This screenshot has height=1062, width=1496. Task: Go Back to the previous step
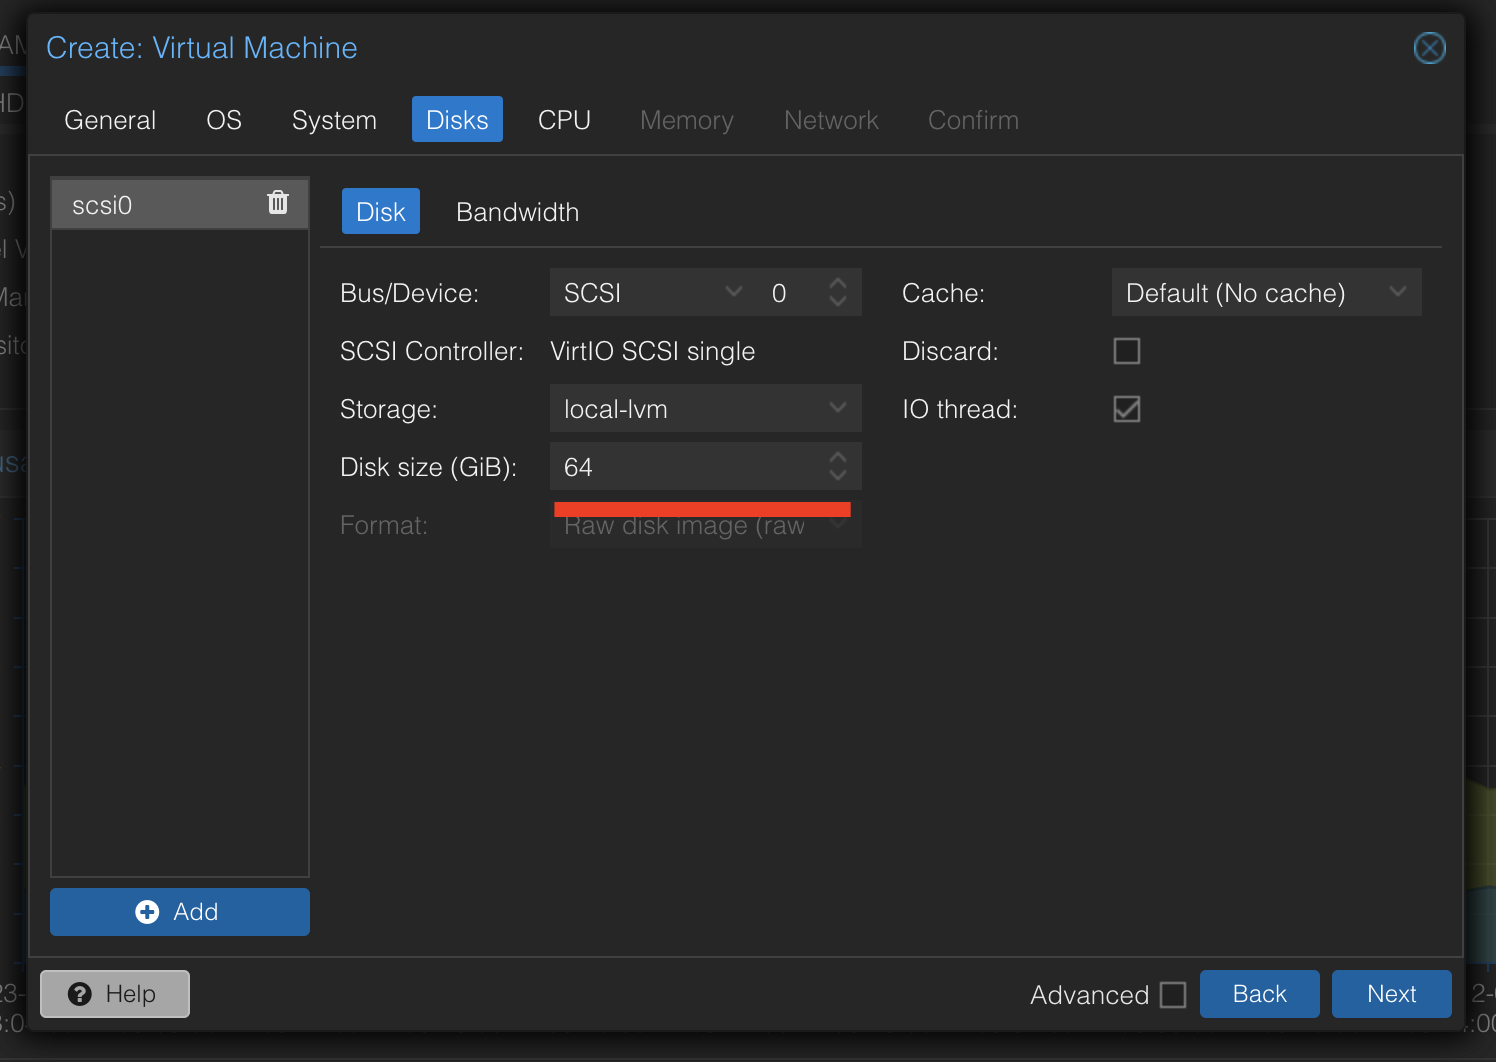click(1260, 994)
